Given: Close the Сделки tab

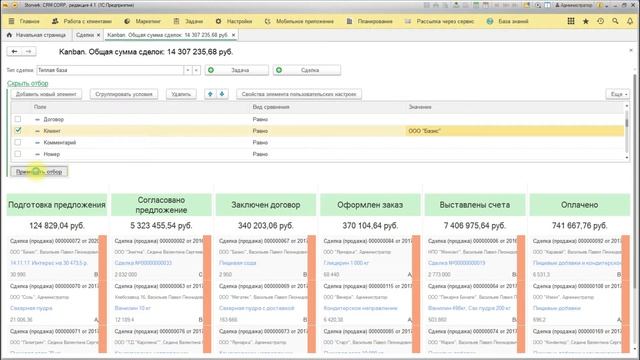Looking at the screenshot, I should pos(98,35).
